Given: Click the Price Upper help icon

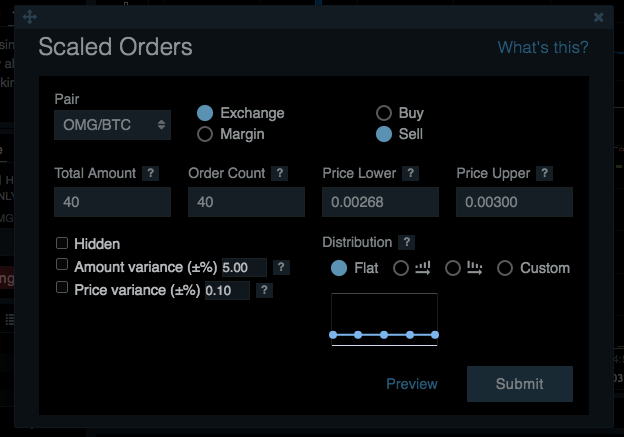Looking at the screenshot, I should click(544, 173).
